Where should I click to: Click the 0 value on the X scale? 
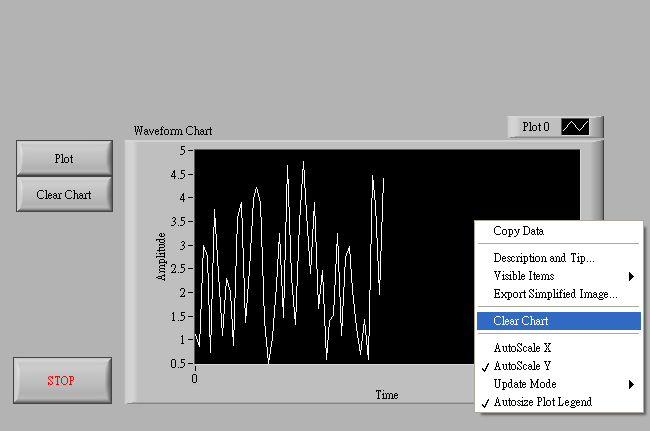[194, 378]
